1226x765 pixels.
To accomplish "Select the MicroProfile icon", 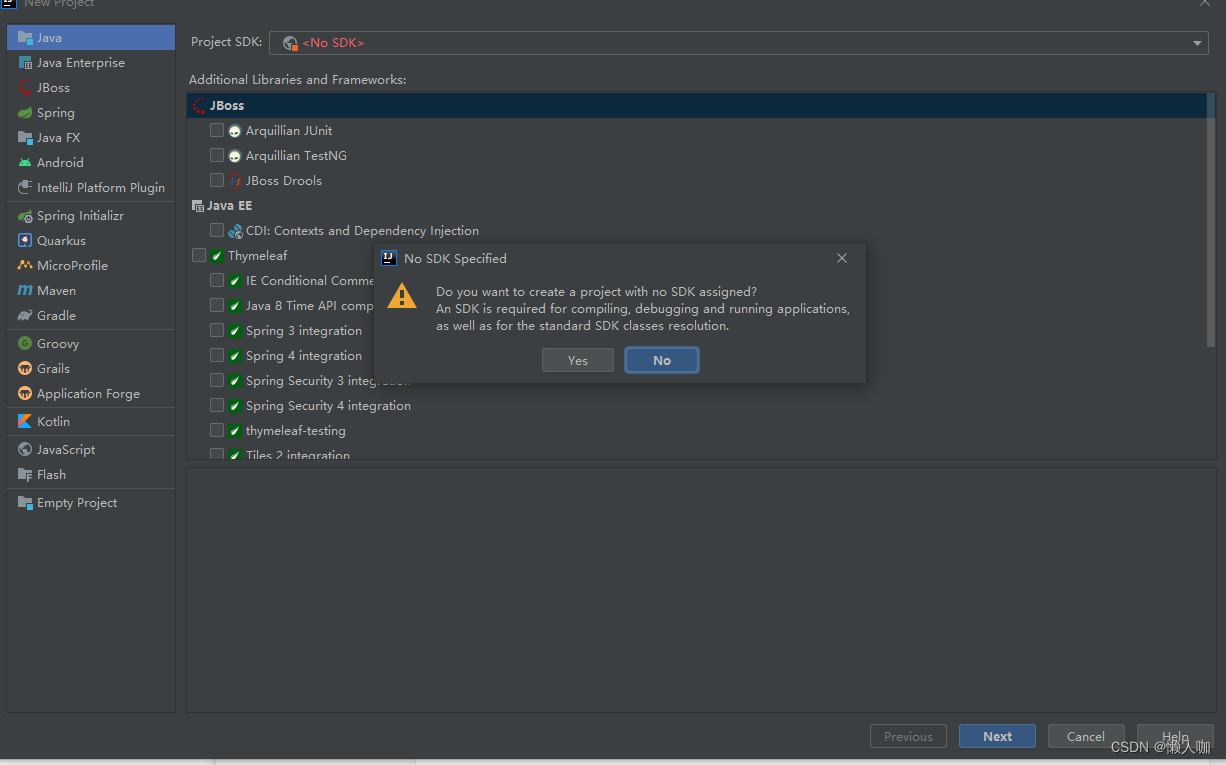I will click(25, 266).
